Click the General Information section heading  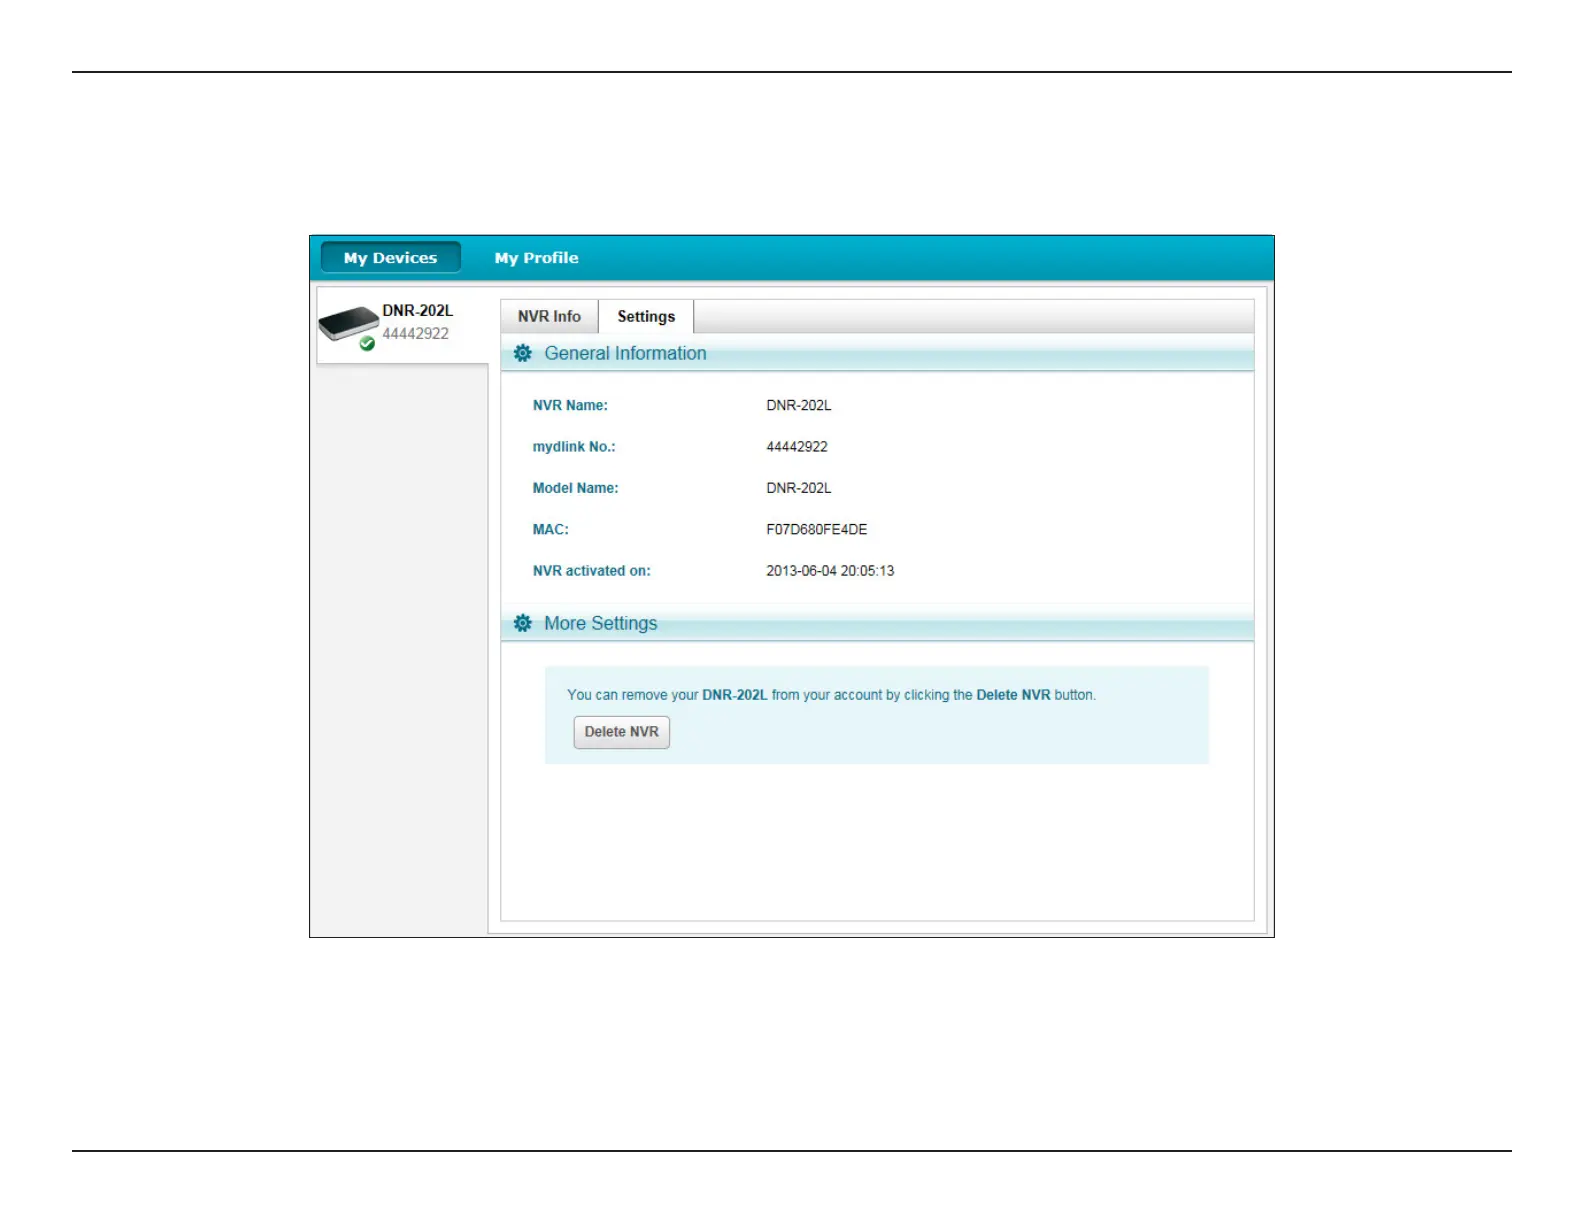[x=625, y=353]
